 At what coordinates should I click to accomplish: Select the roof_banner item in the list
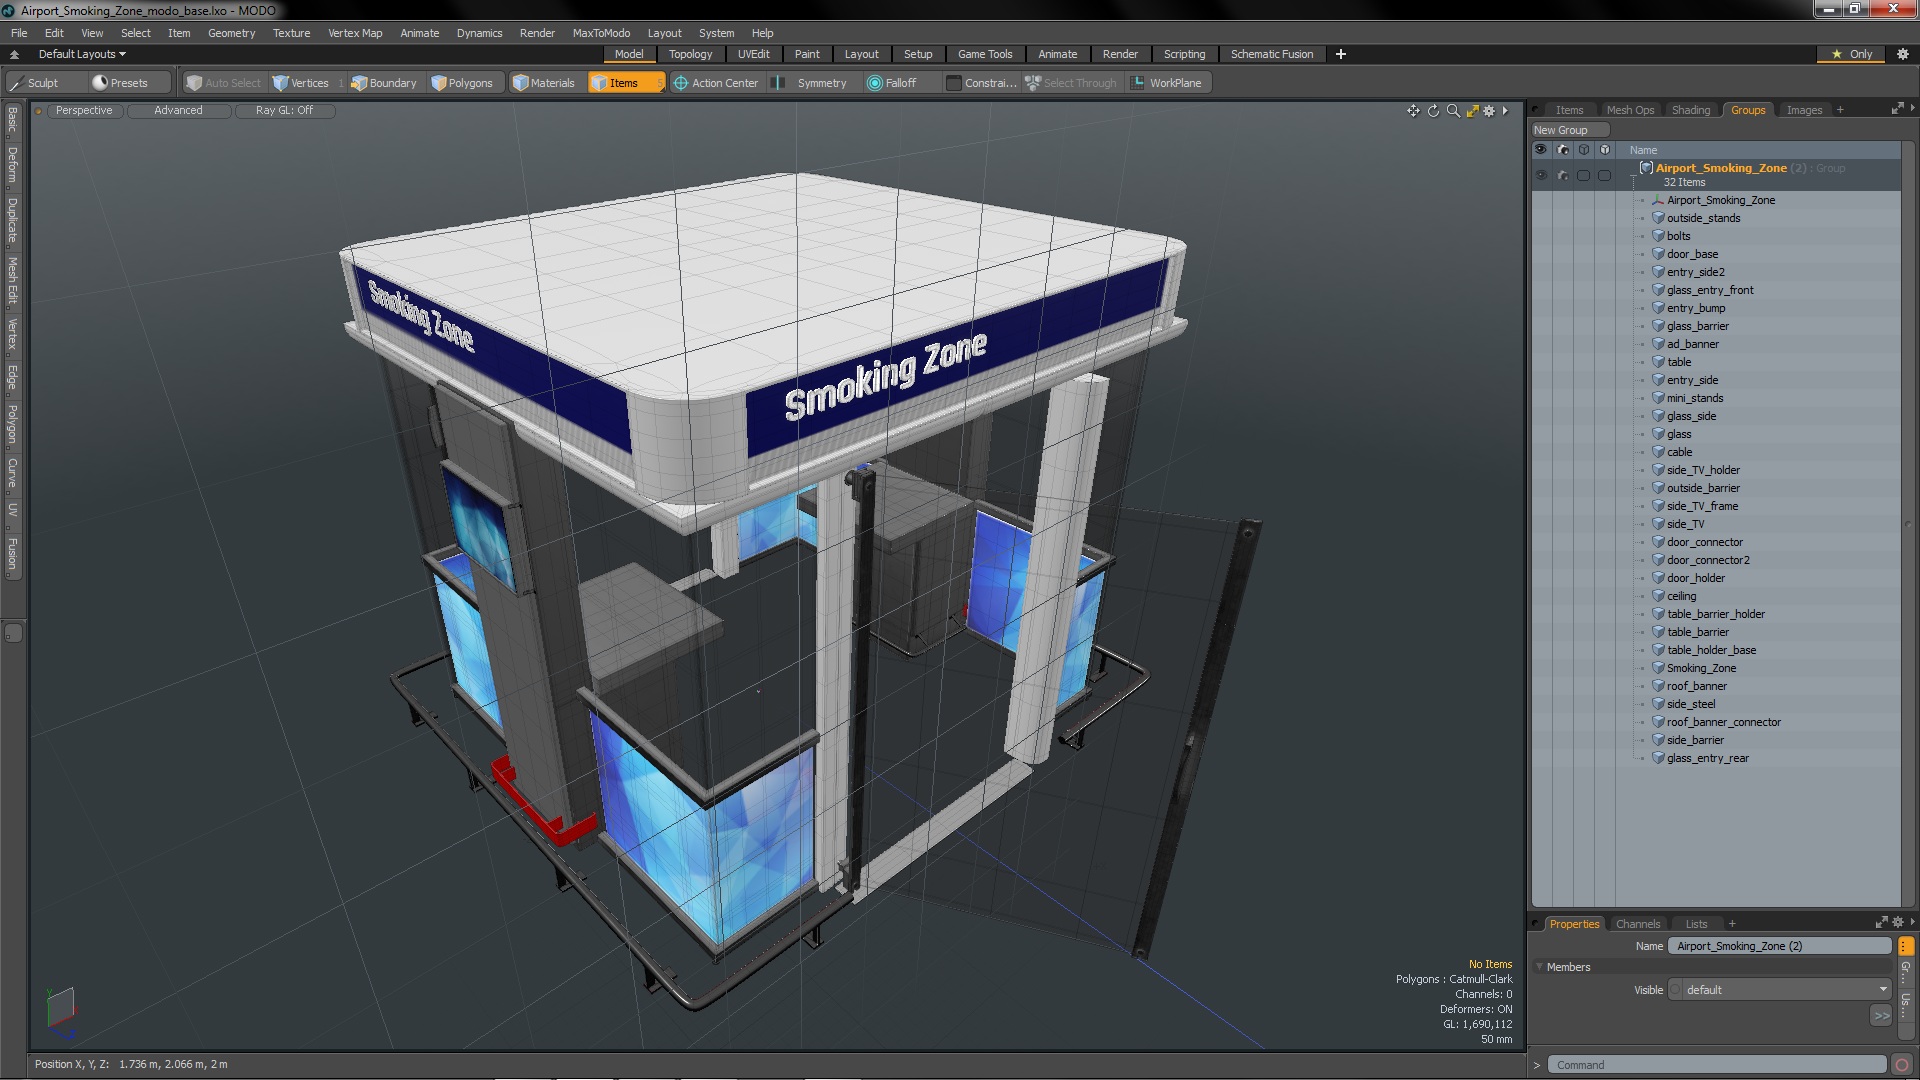point(1697,686)
